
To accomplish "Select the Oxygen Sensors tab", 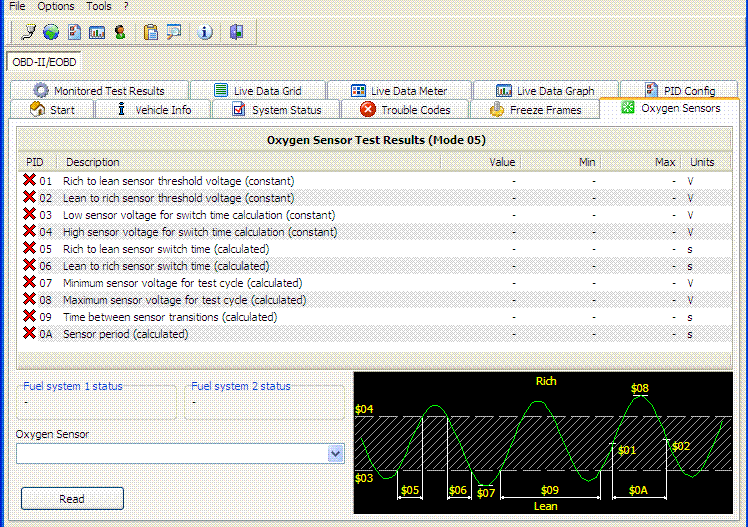I will point(670,108).
